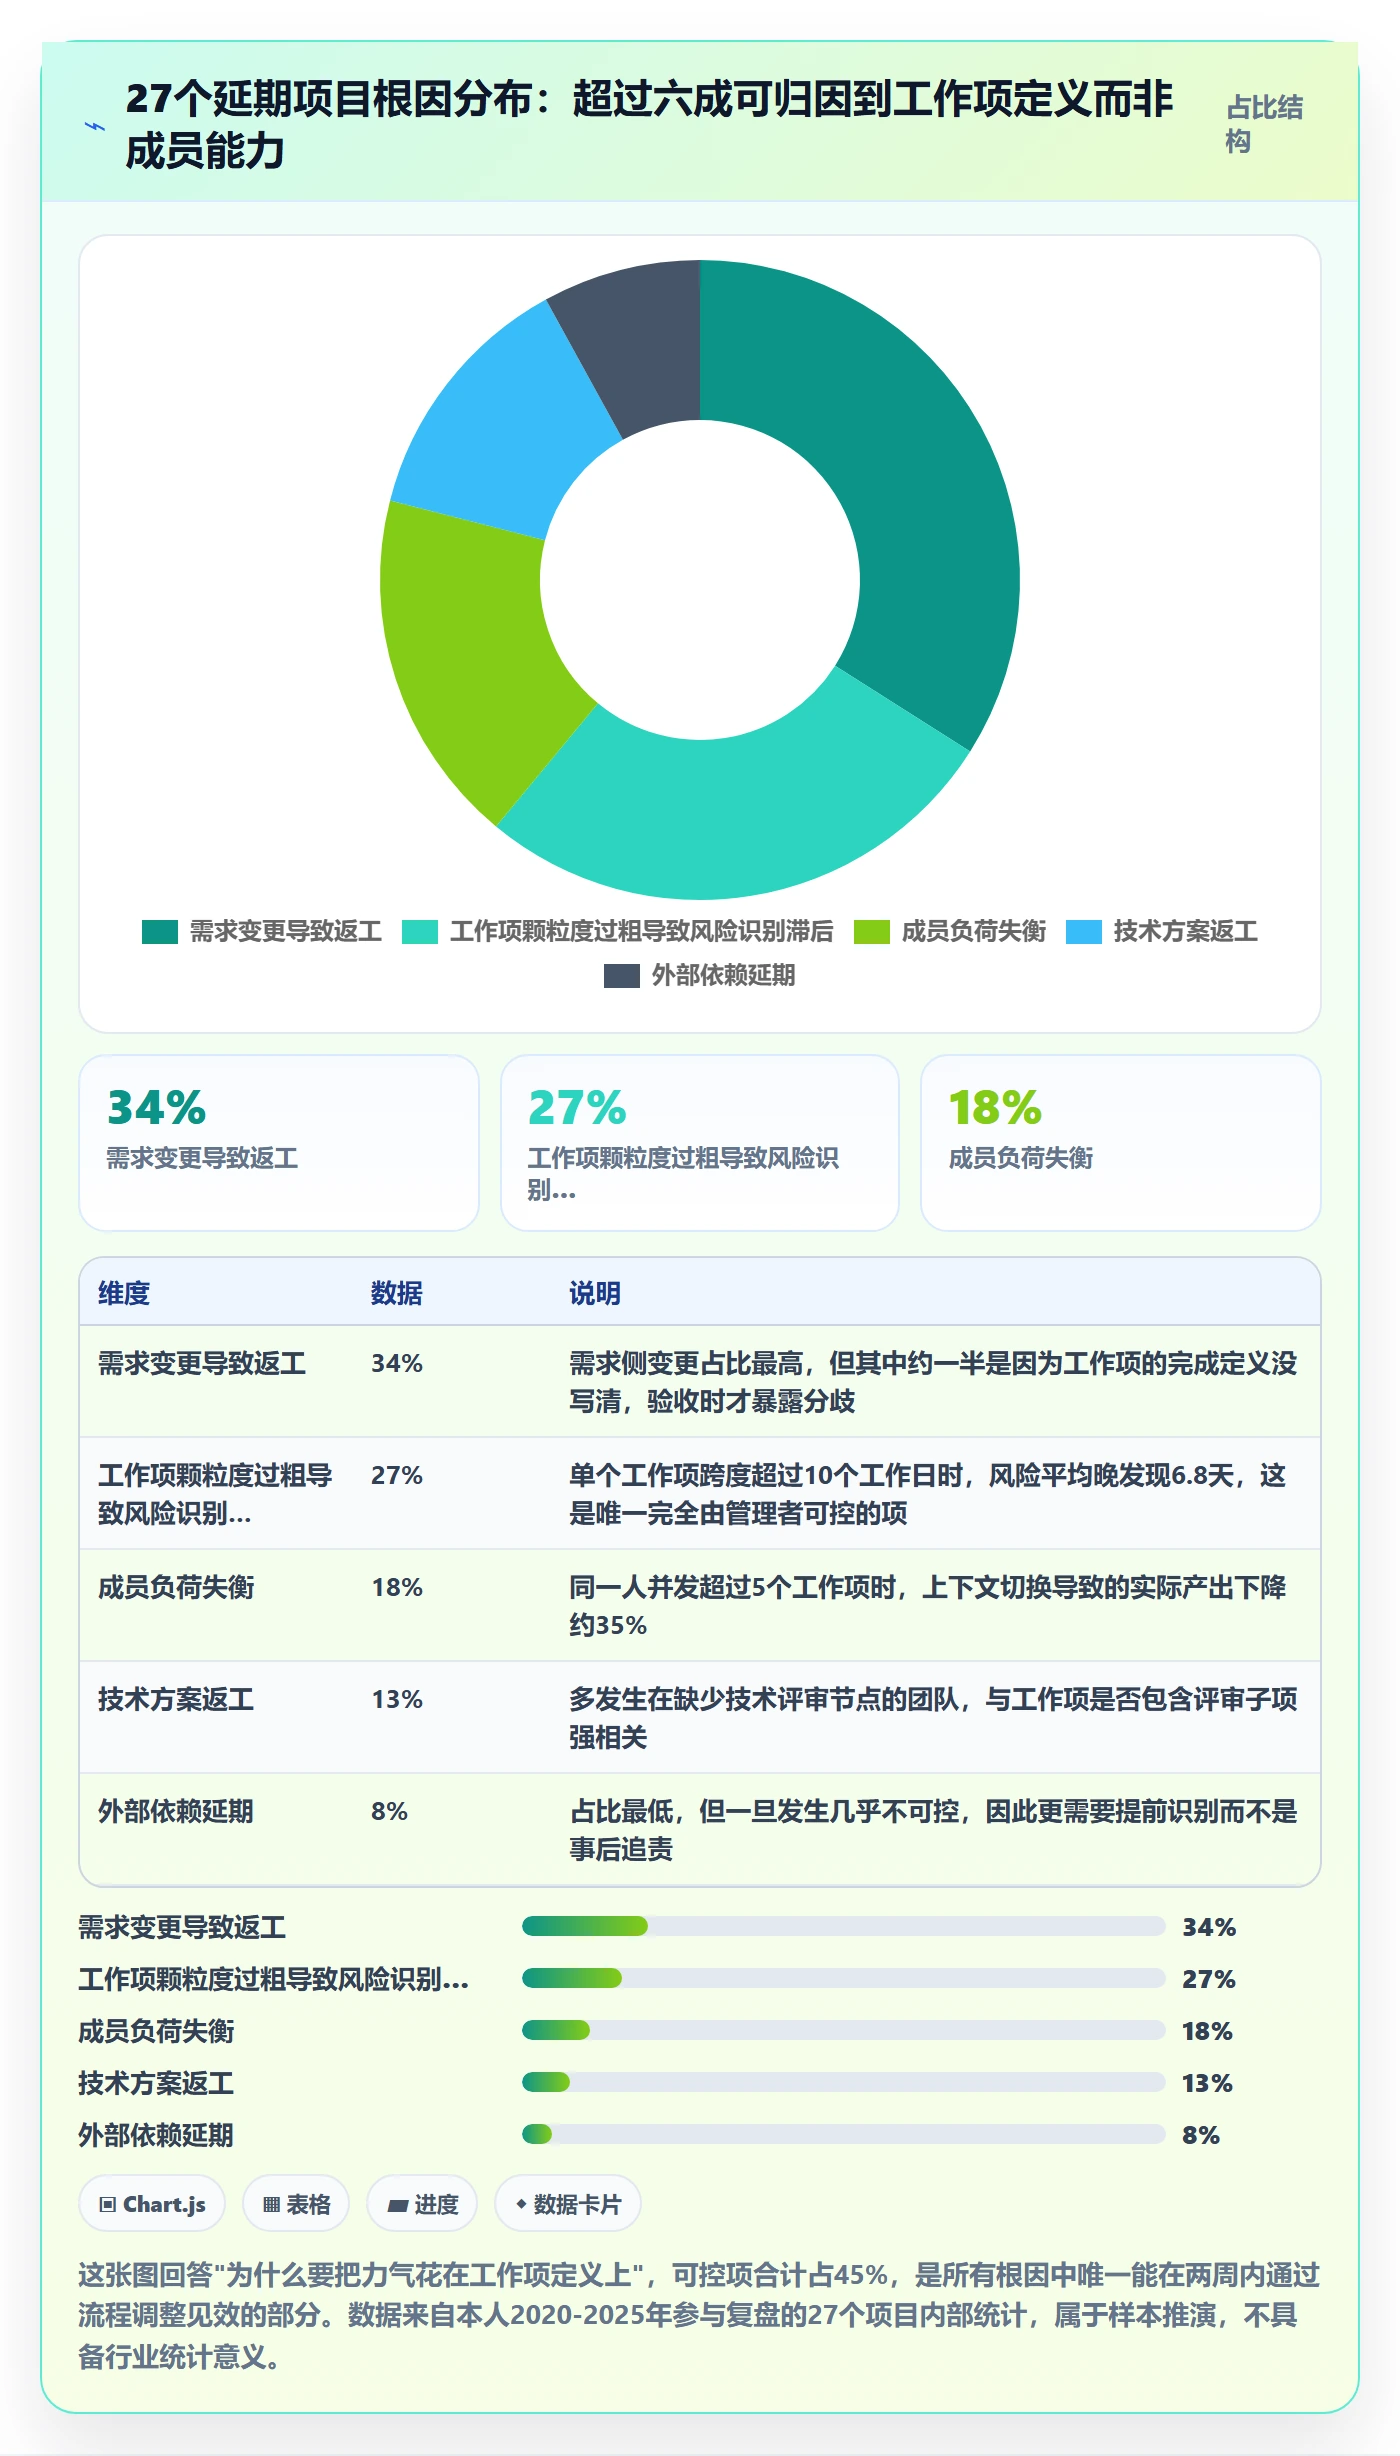Click the 8% progress bar for 外部依赖延期
1400x2456 pixels.
[843, 2134]
